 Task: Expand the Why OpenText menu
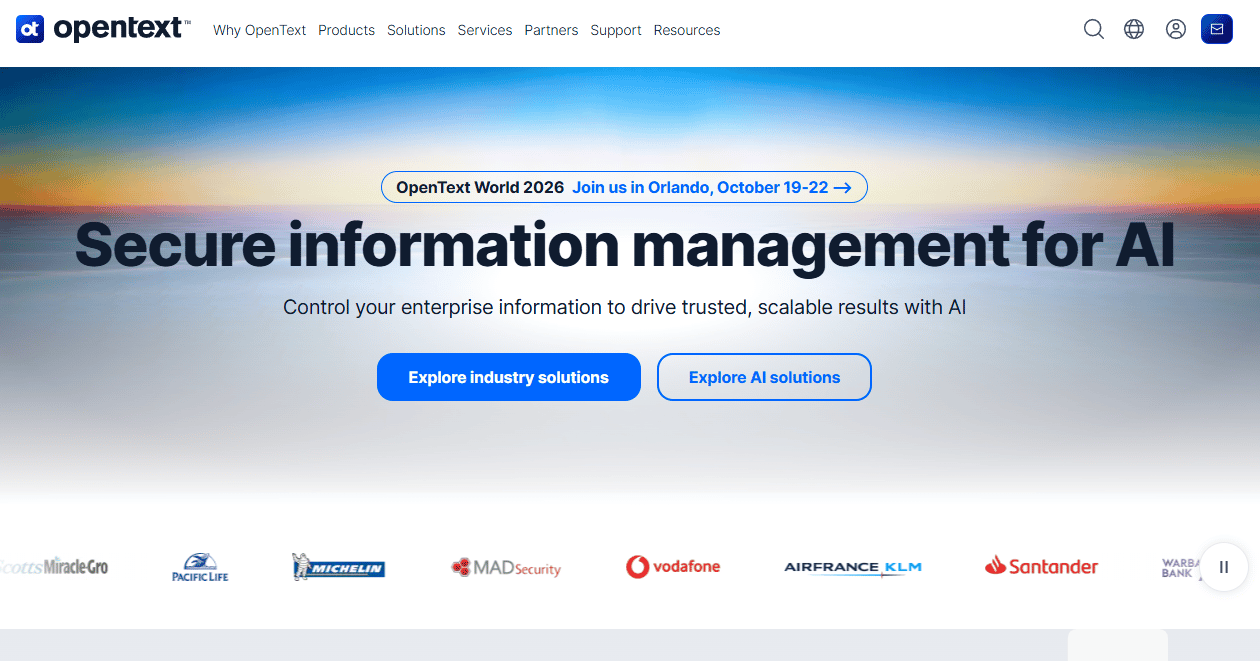pos(260,30)
